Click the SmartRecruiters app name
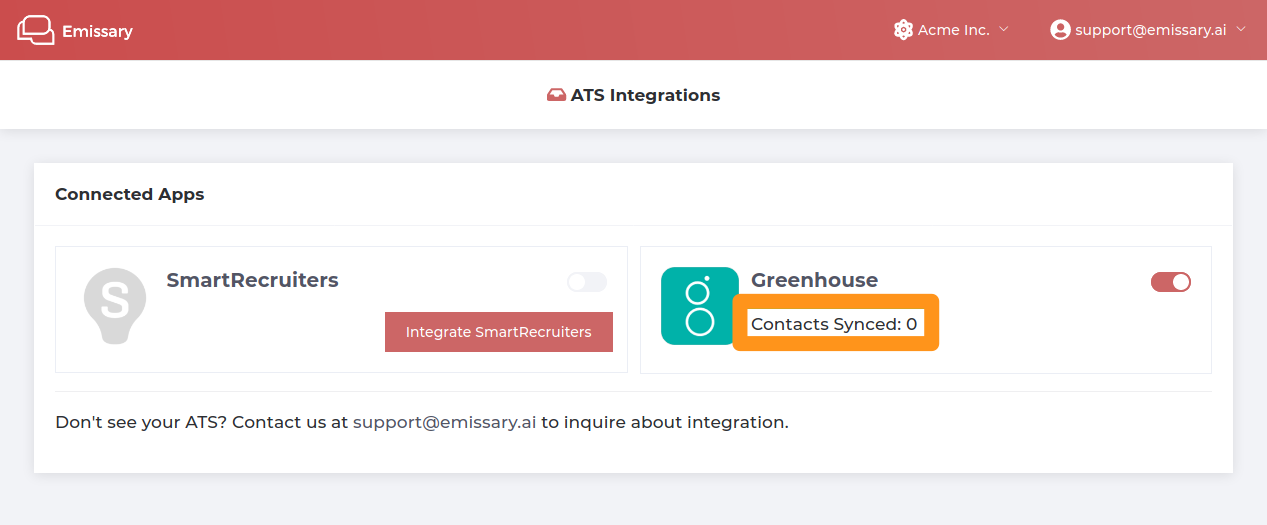This screenshot has width=1267, height=525. pyautogui.click(x=252, y=280)
